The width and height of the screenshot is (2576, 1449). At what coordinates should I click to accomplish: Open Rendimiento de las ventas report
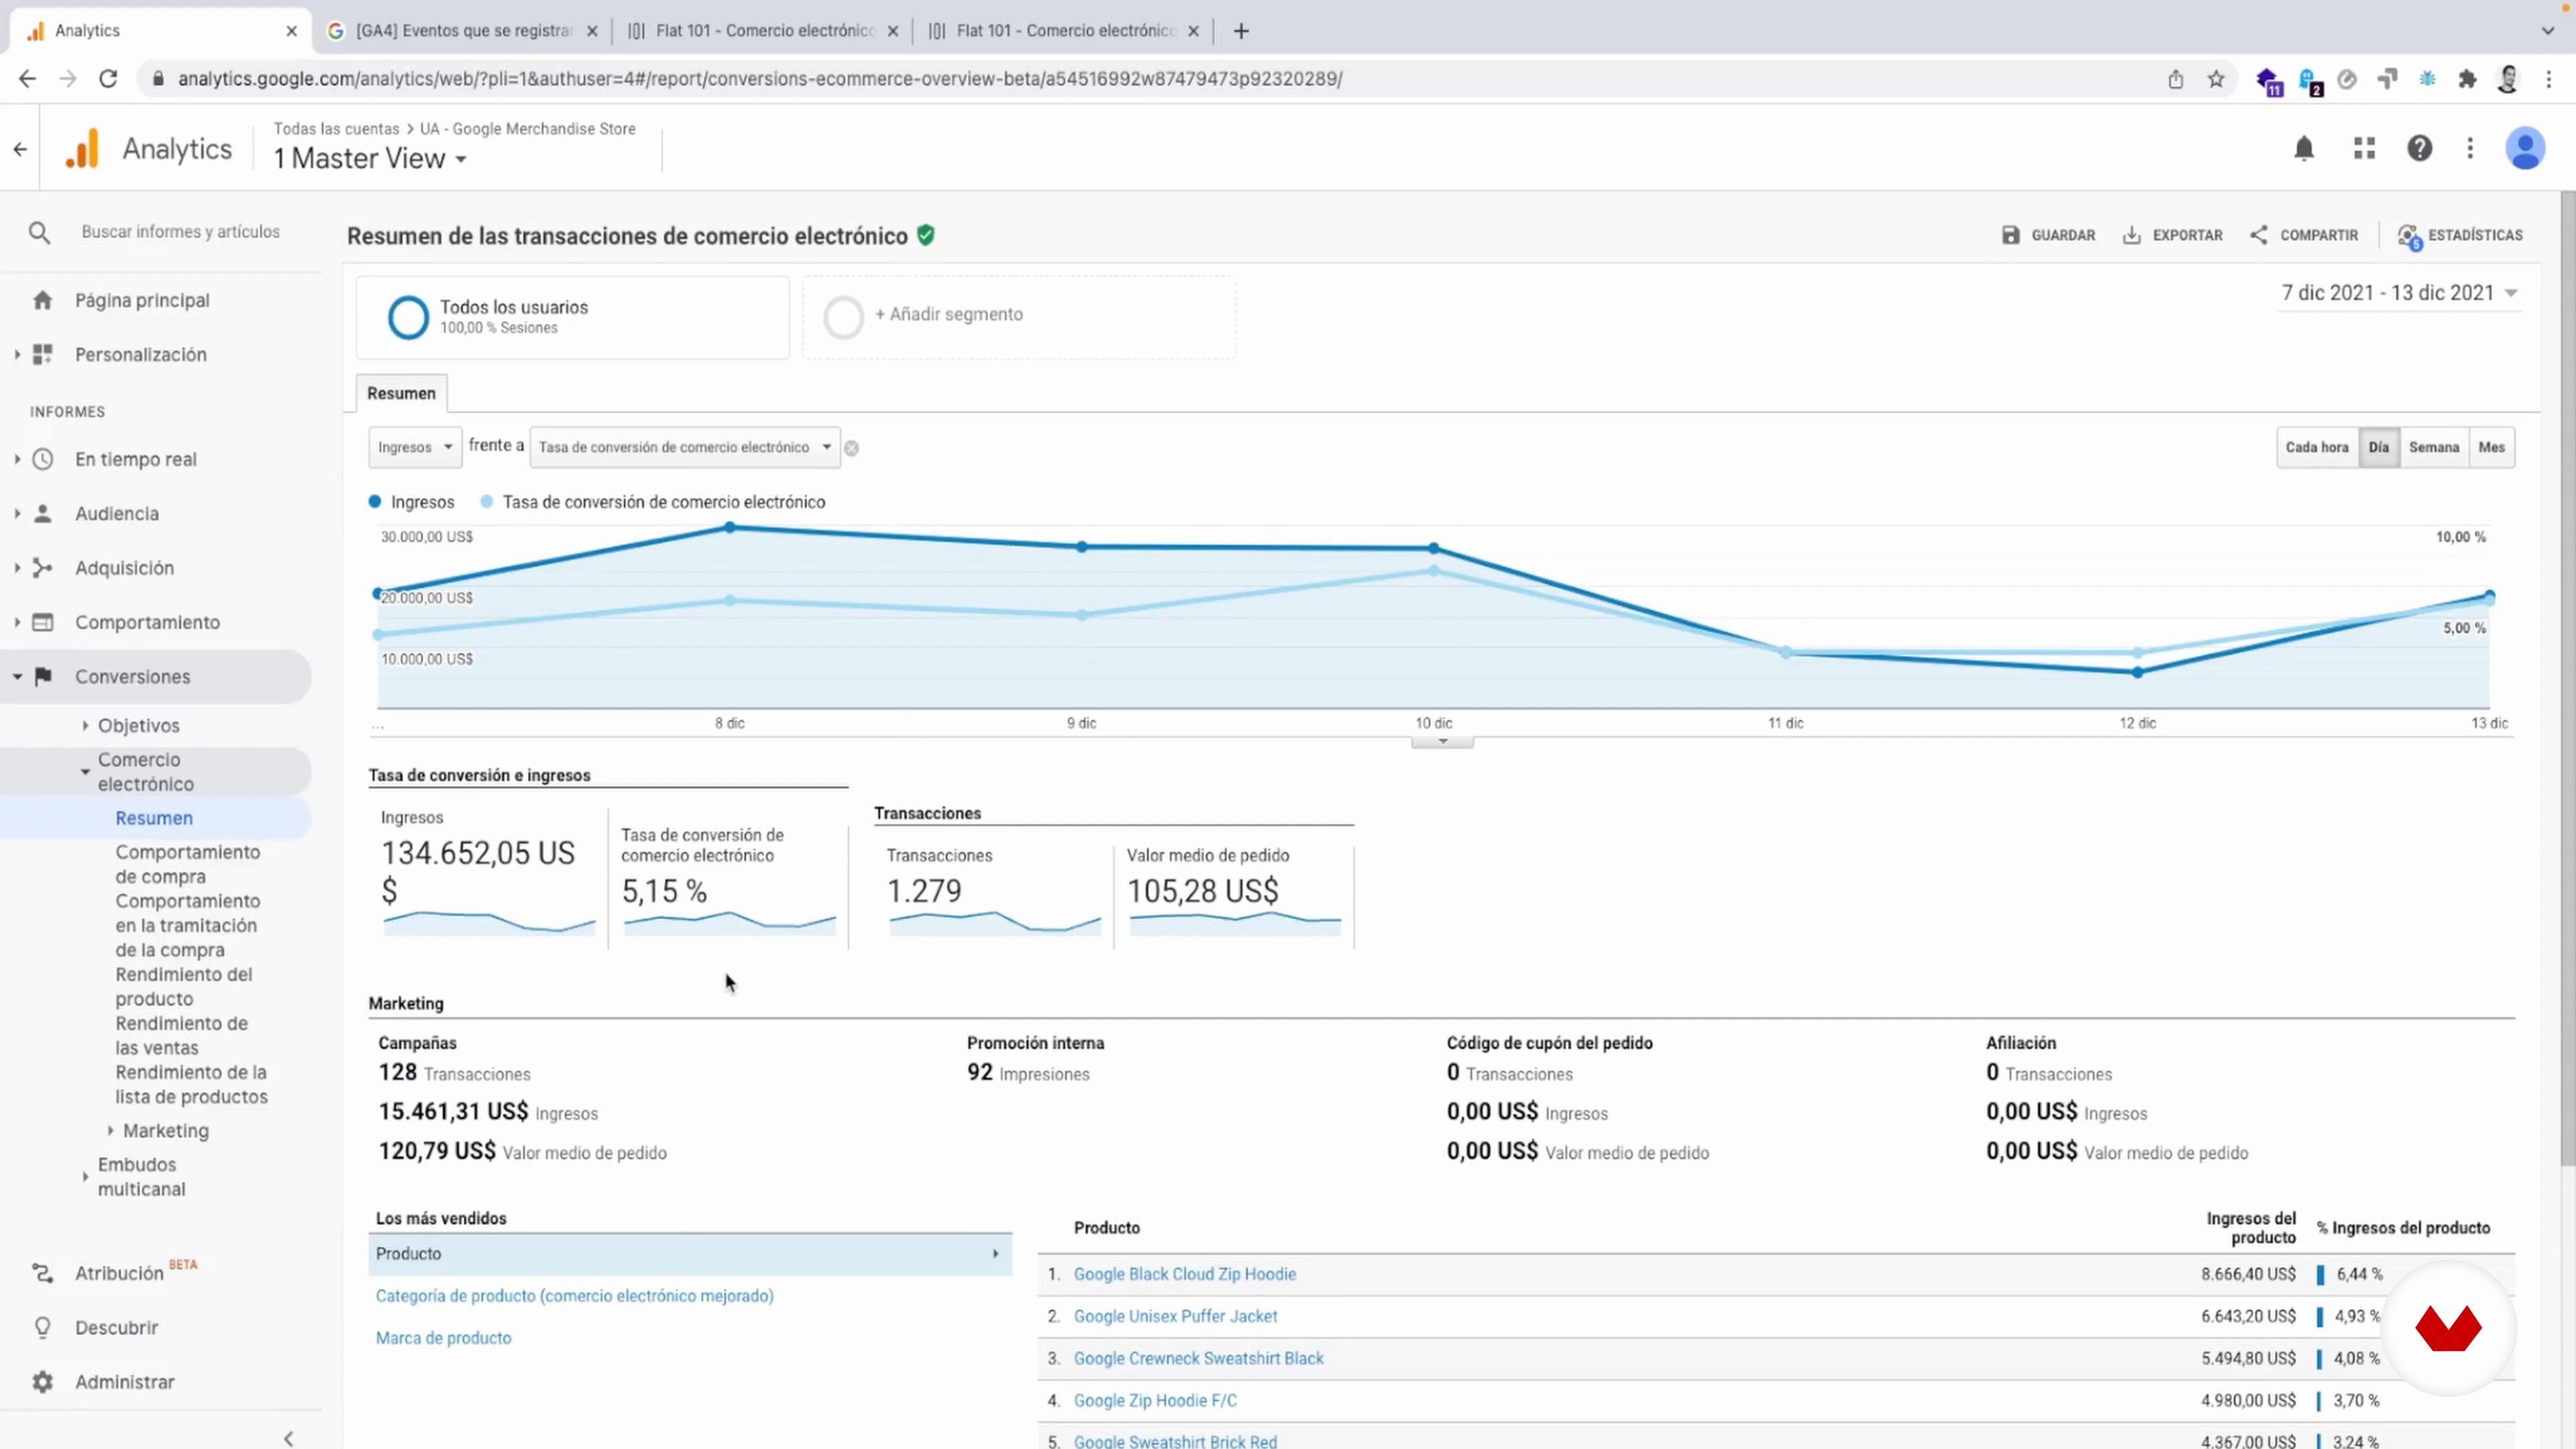click(181, 1035)
